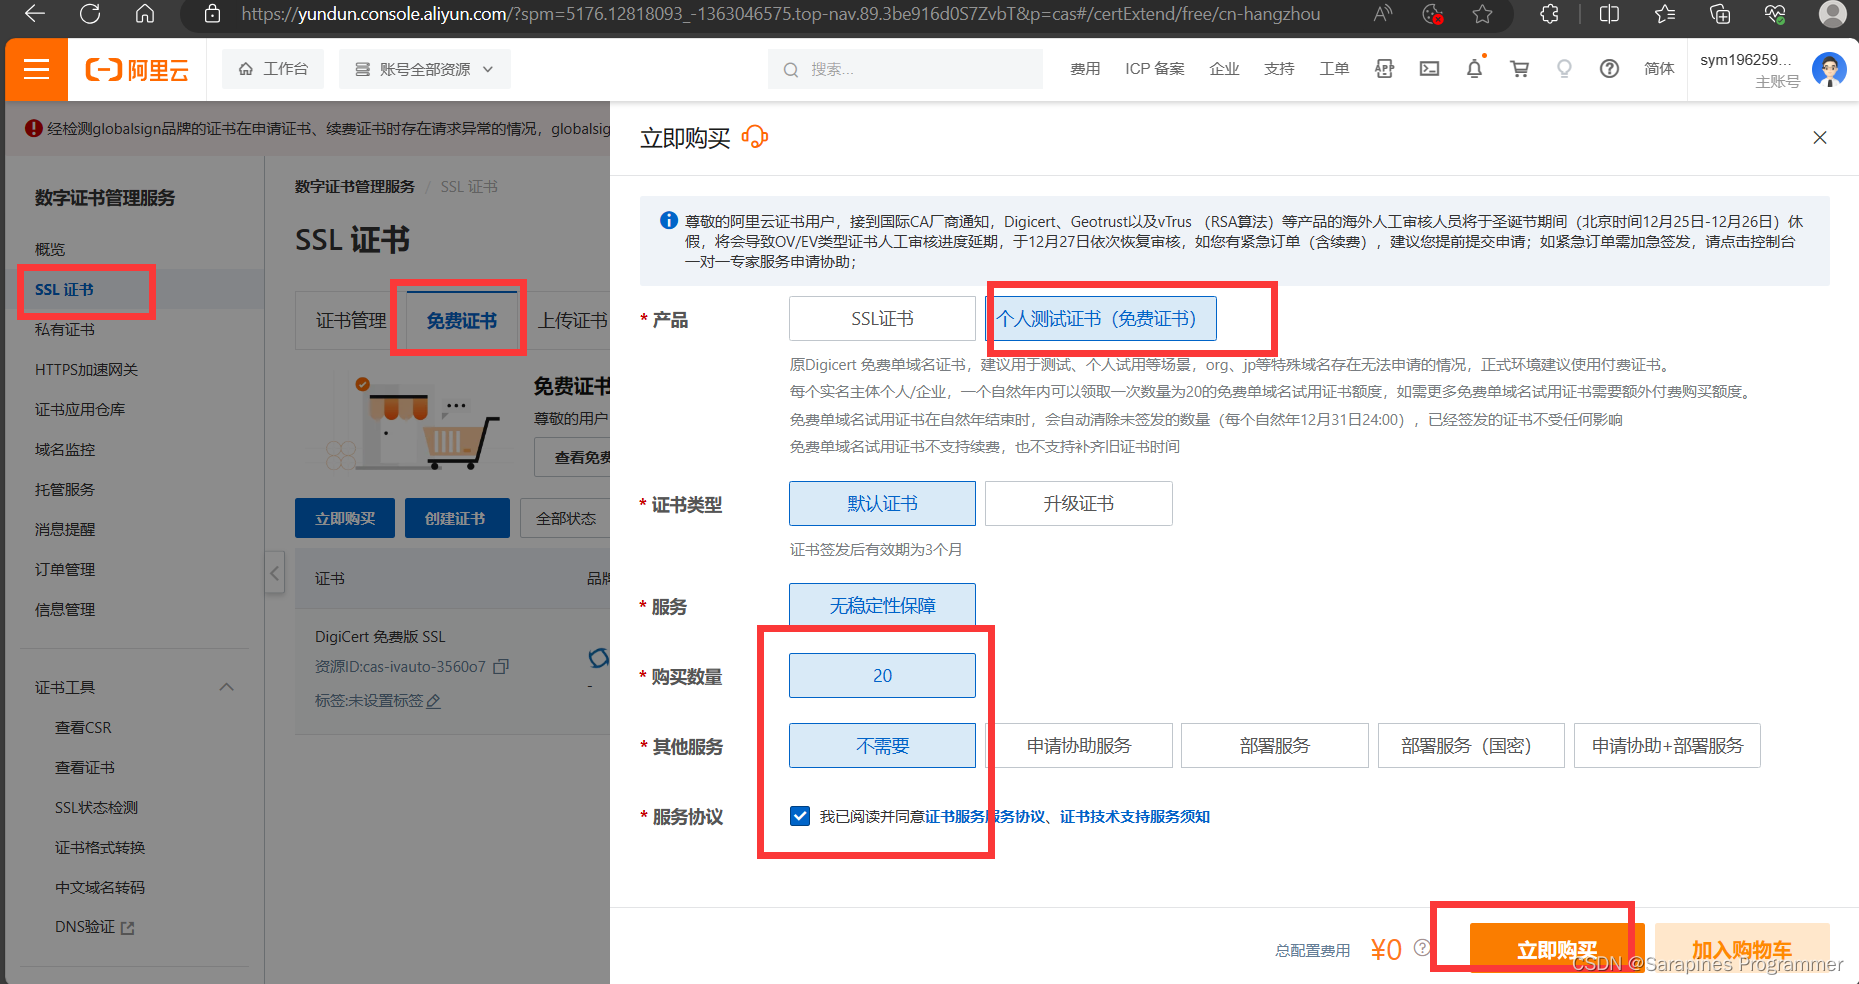The image size is (1859, 984).
Task: Click price help question icon
Action: pos(1422,948)
